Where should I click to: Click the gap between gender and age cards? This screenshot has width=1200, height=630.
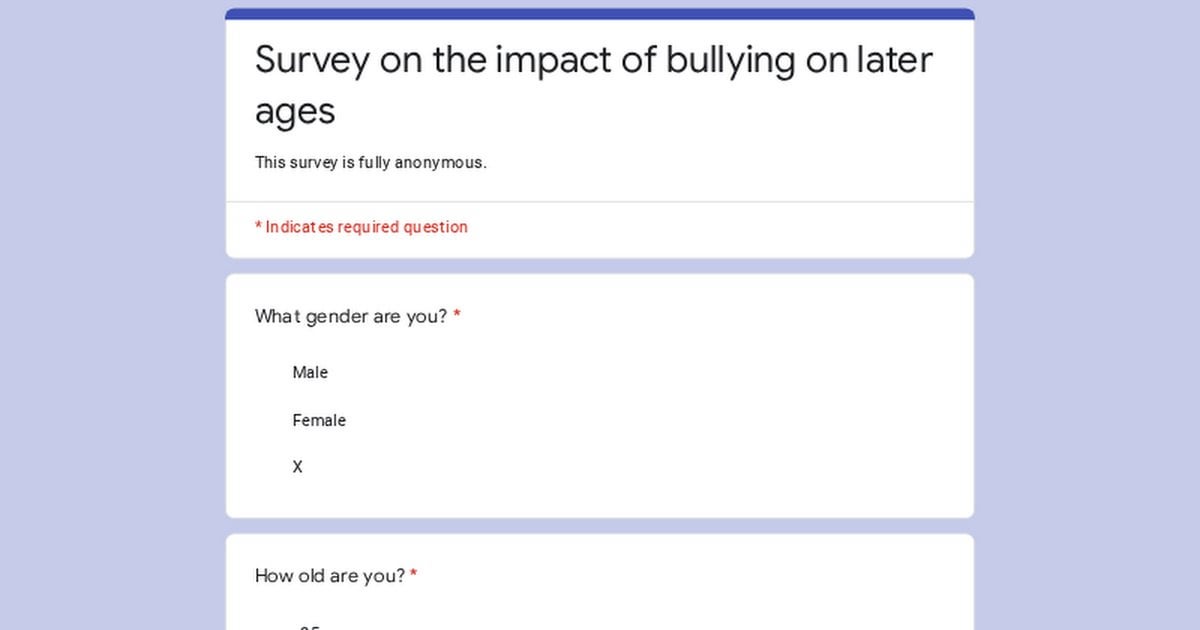click(x=600, y=526)
